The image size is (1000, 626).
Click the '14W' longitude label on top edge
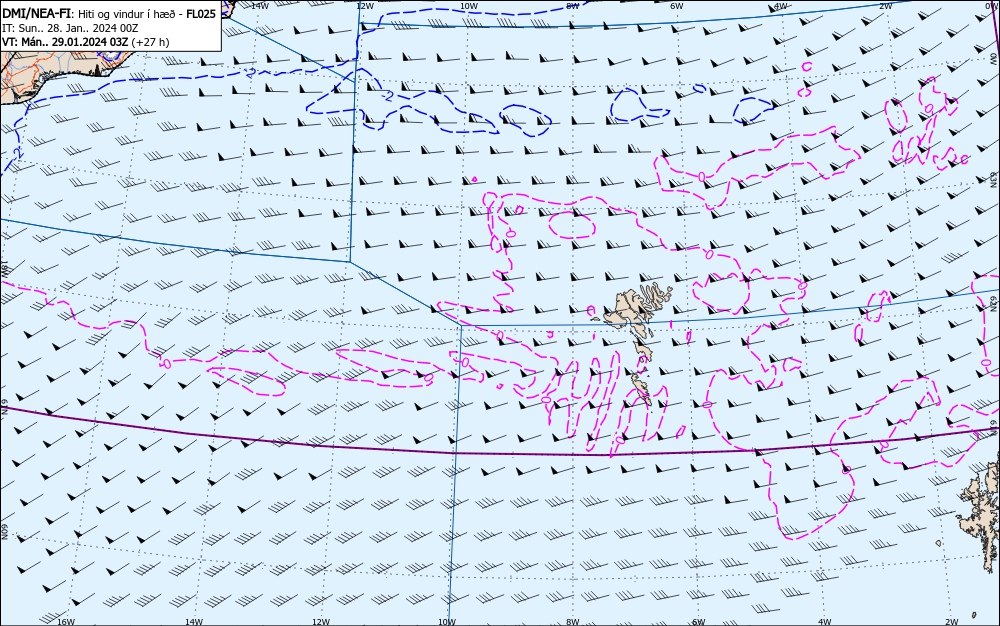point(260,6)
